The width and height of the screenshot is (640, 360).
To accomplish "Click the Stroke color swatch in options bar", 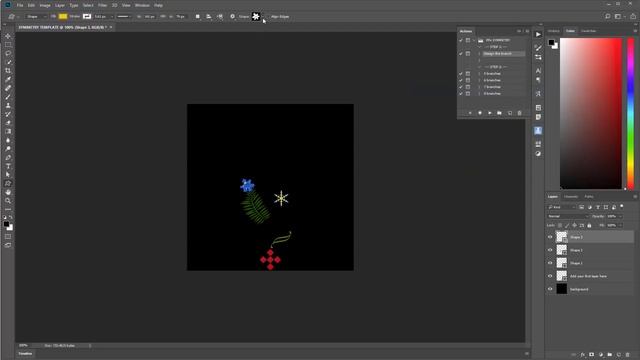I will [87, 16].
